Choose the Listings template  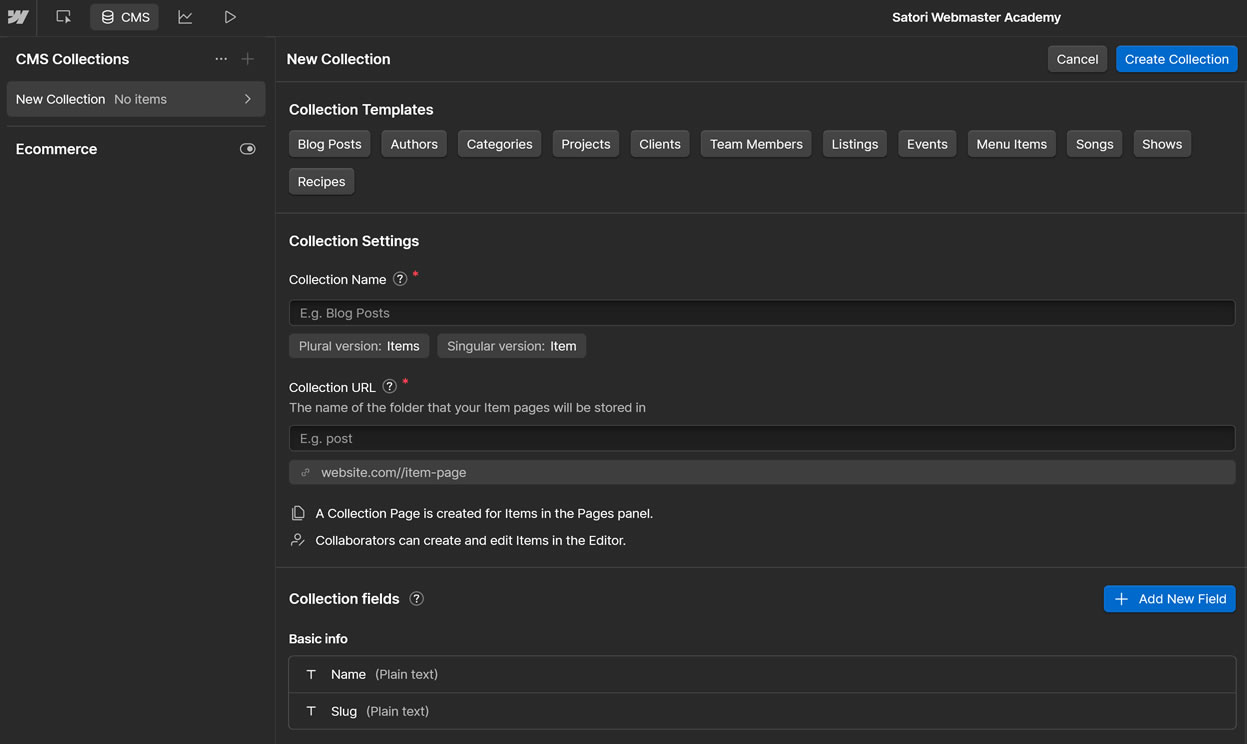point(855,144)
